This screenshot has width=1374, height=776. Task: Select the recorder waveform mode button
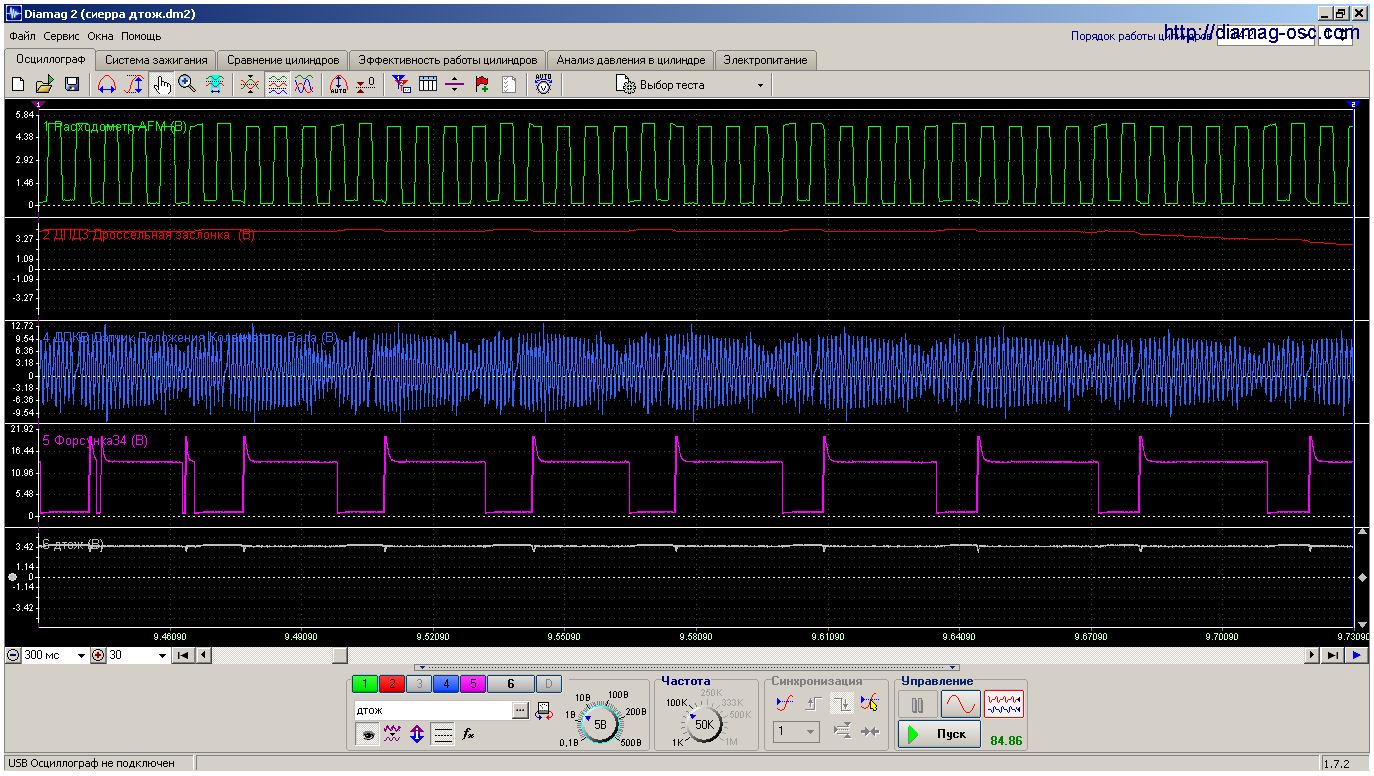coord(1003,704)
